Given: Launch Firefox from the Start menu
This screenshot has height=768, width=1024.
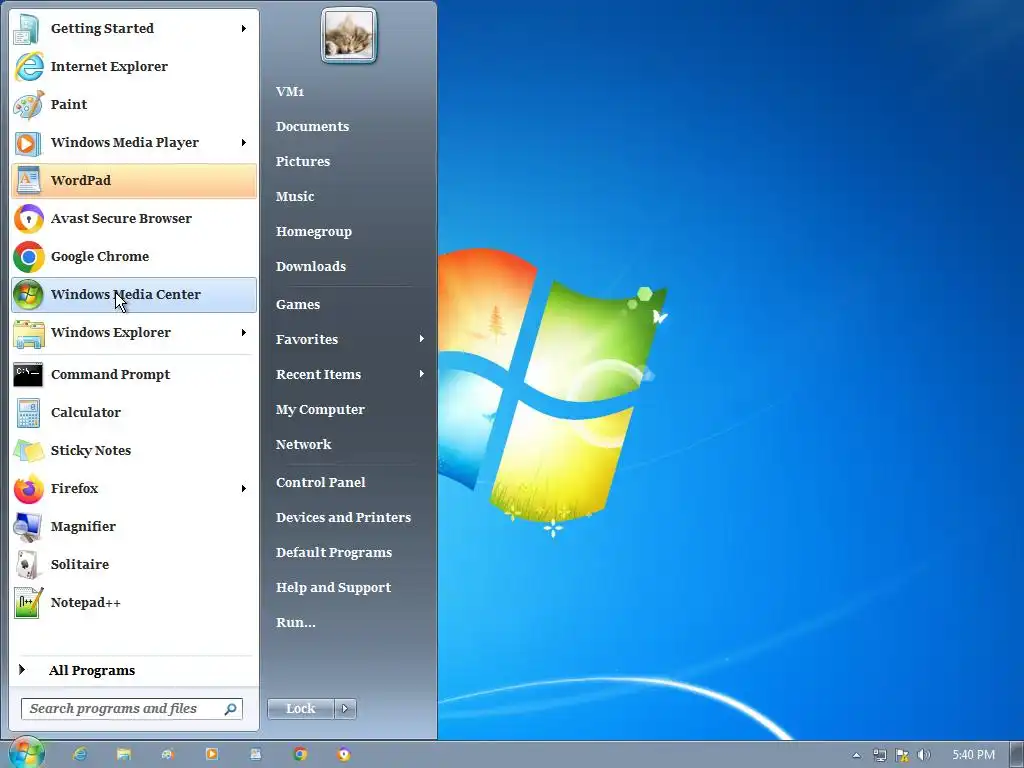Looking at the screenshot, I should click(x=134, y=488).
